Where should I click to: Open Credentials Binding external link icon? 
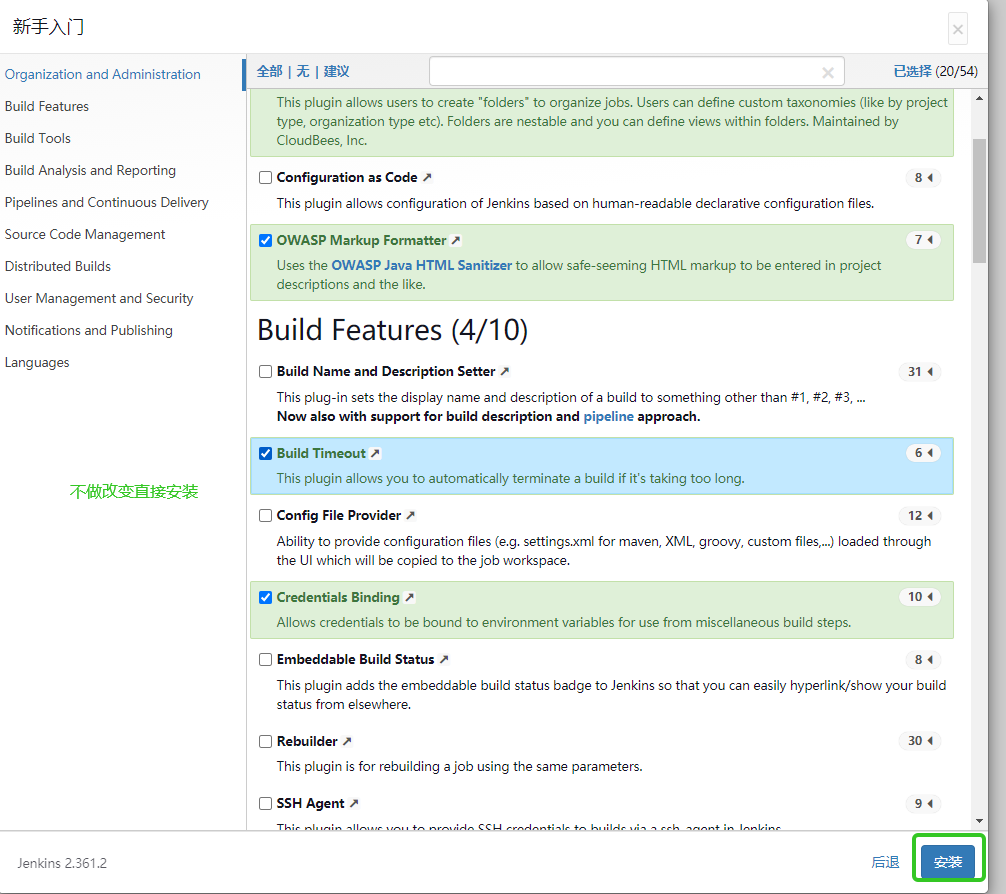(x=409, y=598)
